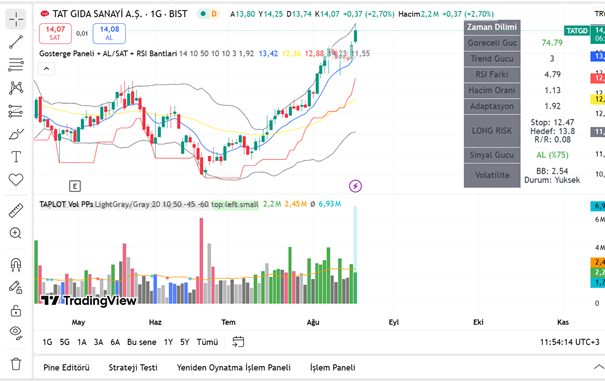Image resolution: width=605 pixels, height=381 pixels.
Task: Click the Volatilite row label
Action: tap(492, 175)
